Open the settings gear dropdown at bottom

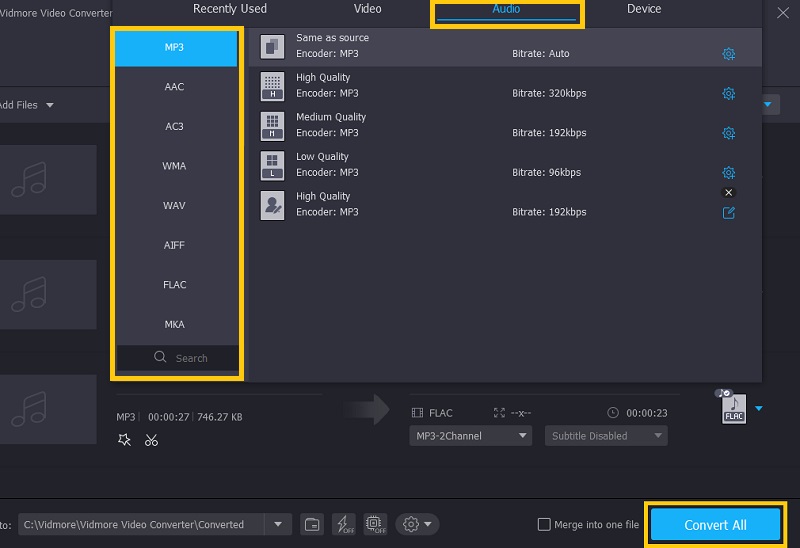click(x=416, y=524)
